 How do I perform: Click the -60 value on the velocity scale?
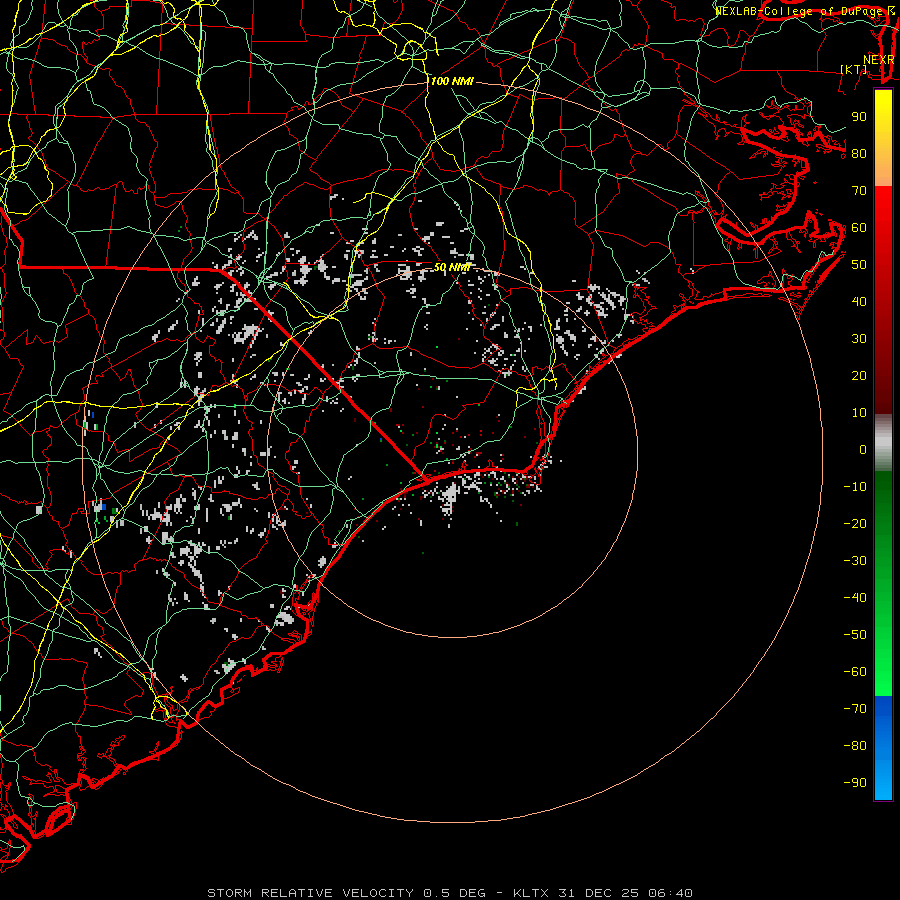855,672
